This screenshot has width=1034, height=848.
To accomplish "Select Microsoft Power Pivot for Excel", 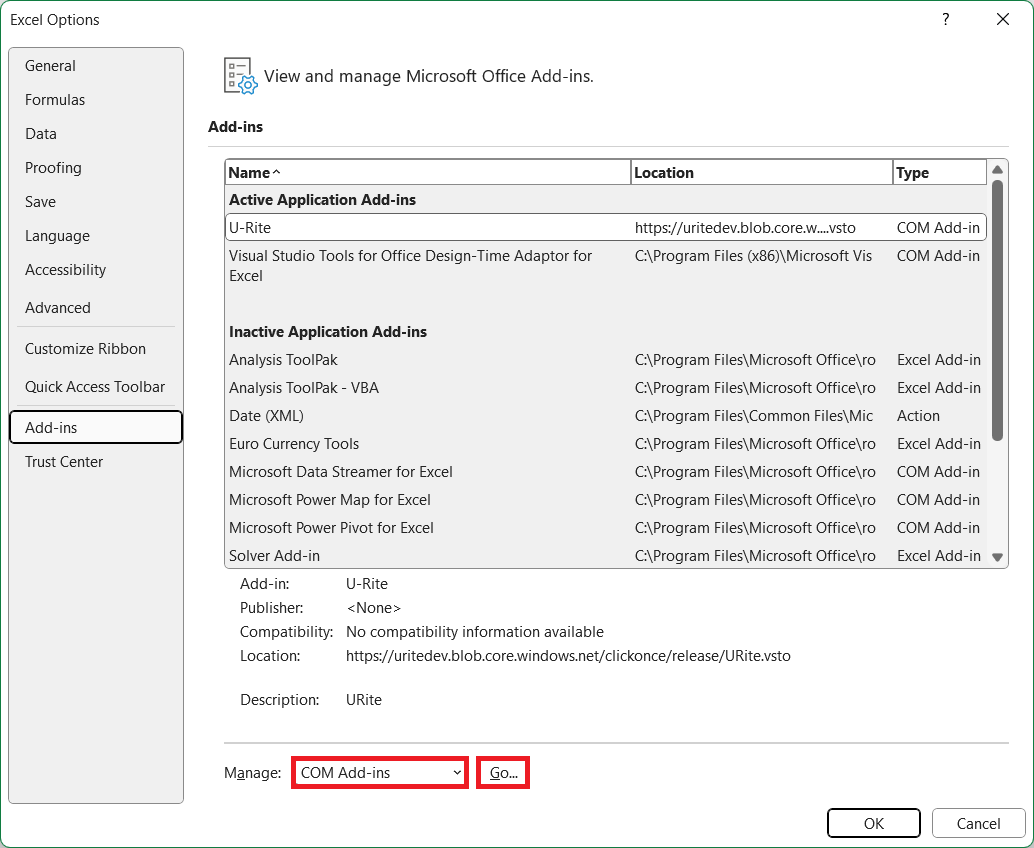I will coord(400,527).
